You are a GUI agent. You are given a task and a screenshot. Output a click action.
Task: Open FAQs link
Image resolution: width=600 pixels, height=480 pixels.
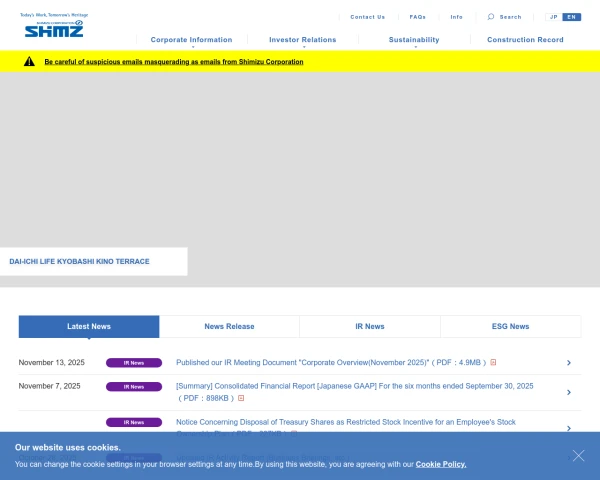[417, 17]
